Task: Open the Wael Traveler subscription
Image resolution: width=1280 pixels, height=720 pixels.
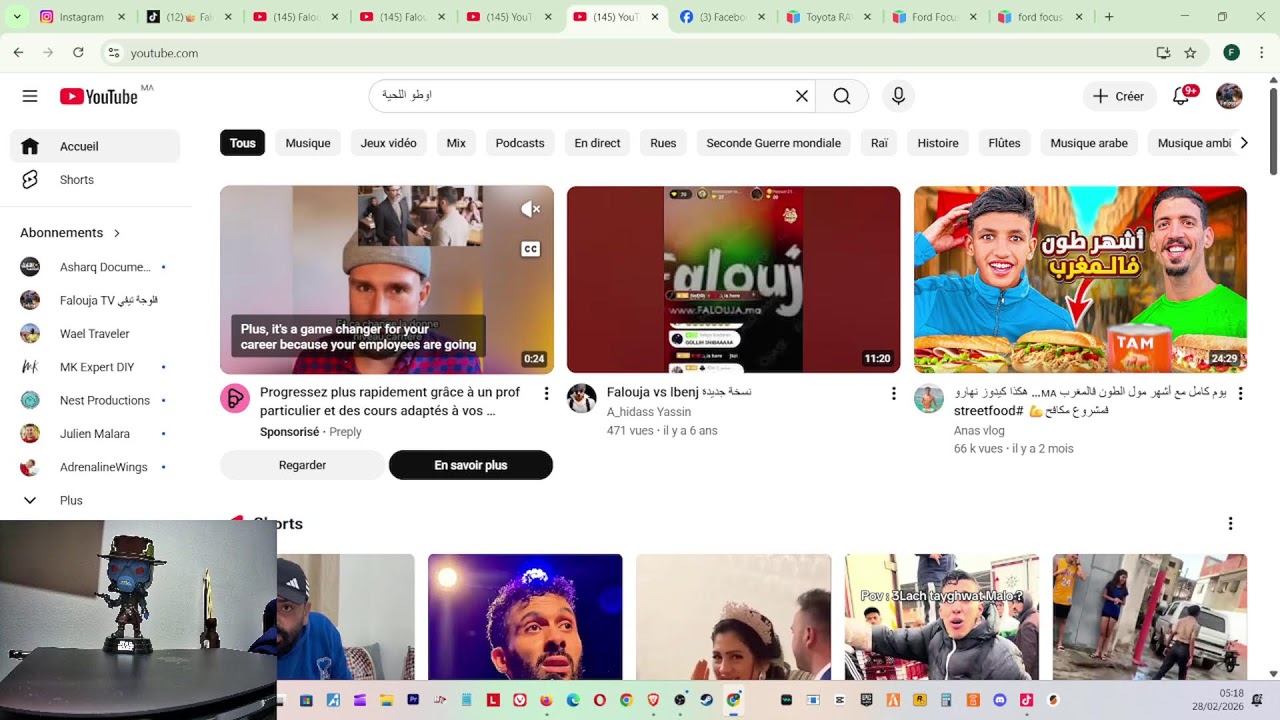Action: pyautogui.click(x=95, y=334)
